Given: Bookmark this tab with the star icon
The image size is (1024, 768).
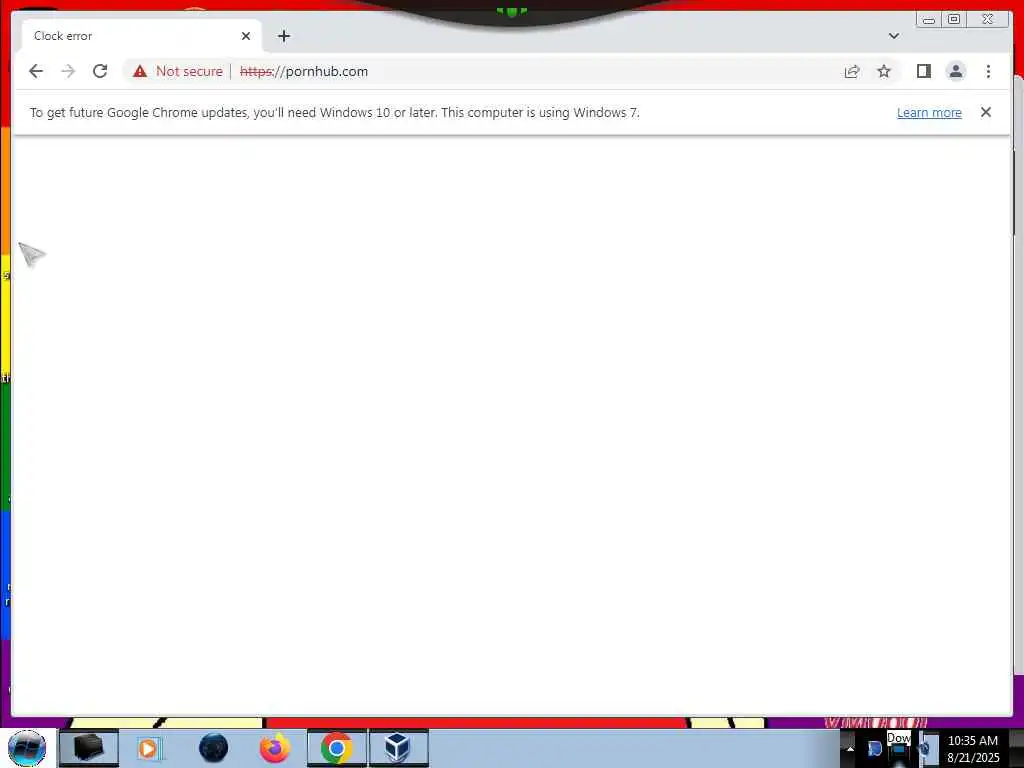Looking at the screenshot, I should [x=884, y=71].
